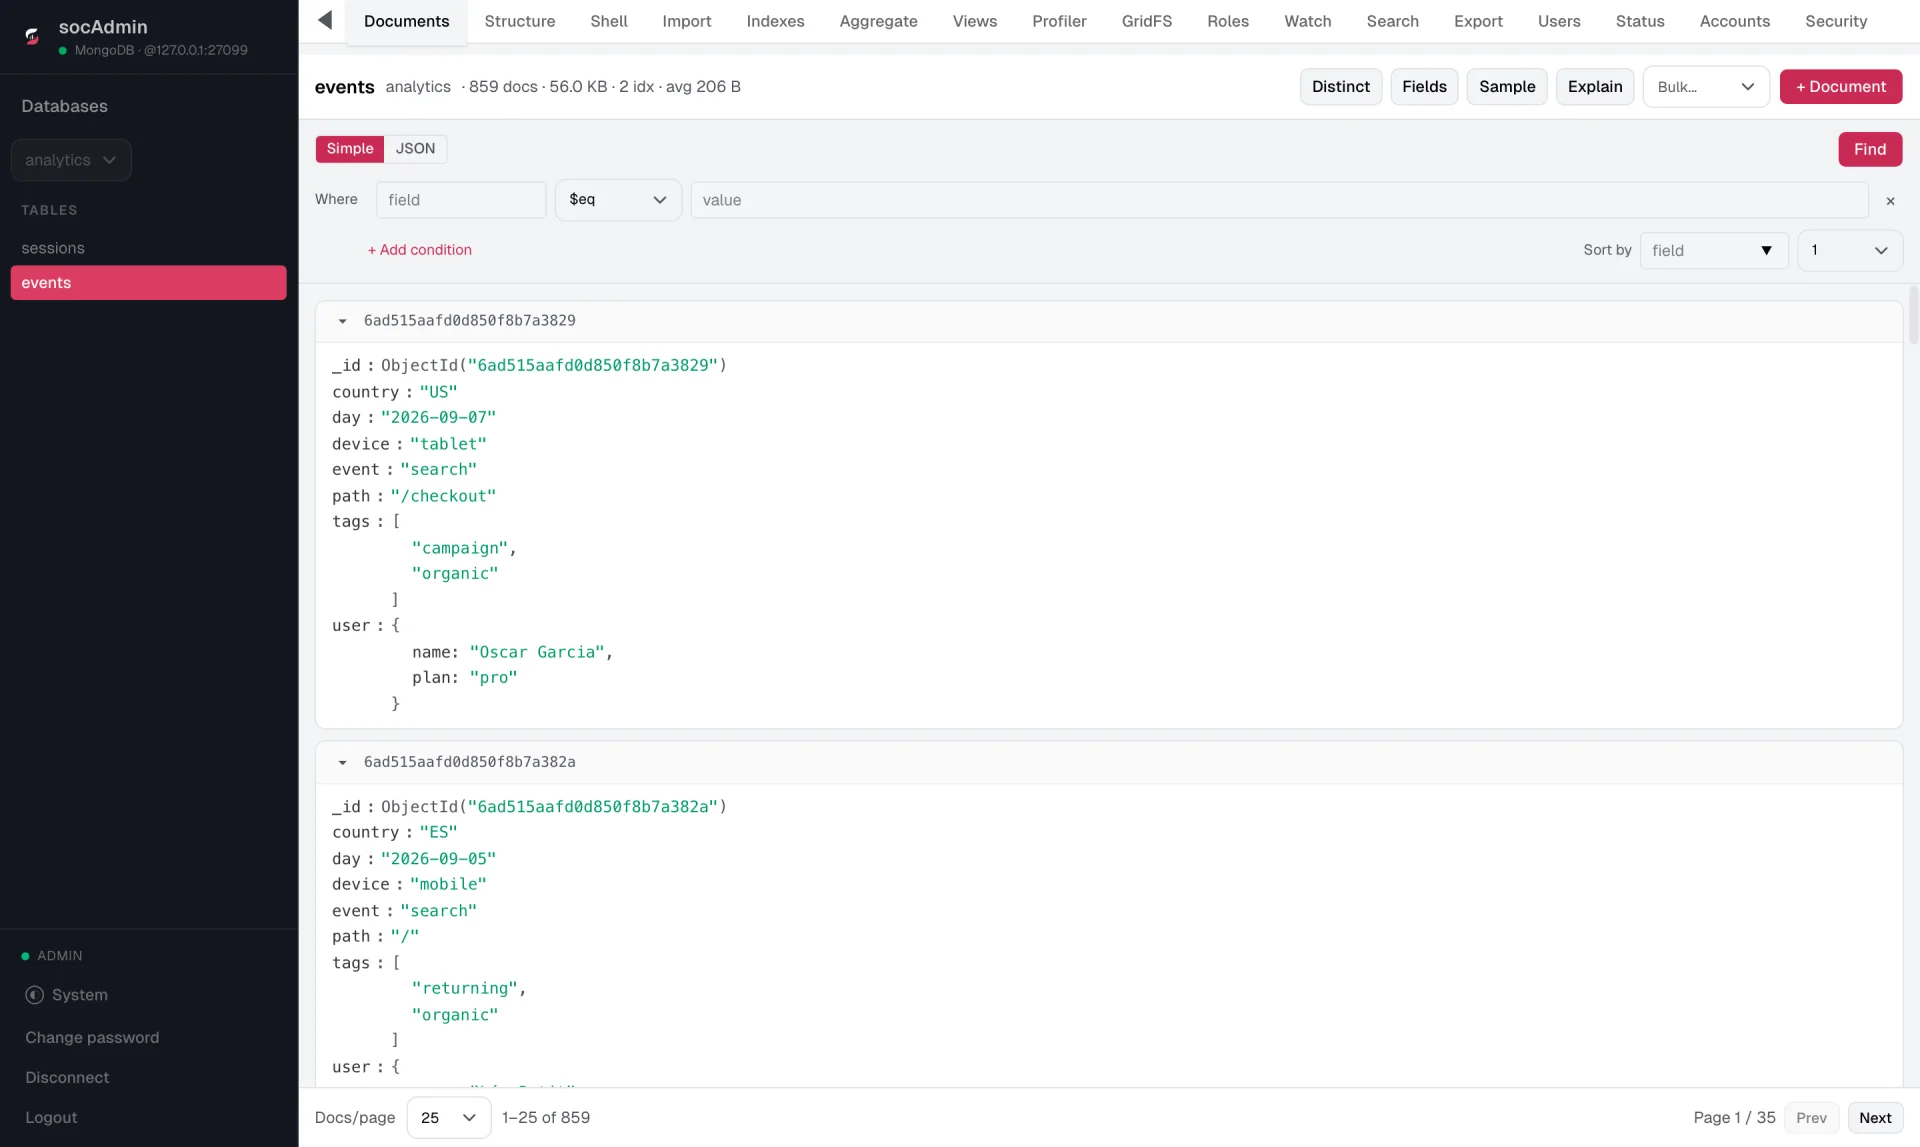This screenshot has width=1920, height=1147.
Task: Click the documents list vertical scrollbar
Action: pos(1913,316)
